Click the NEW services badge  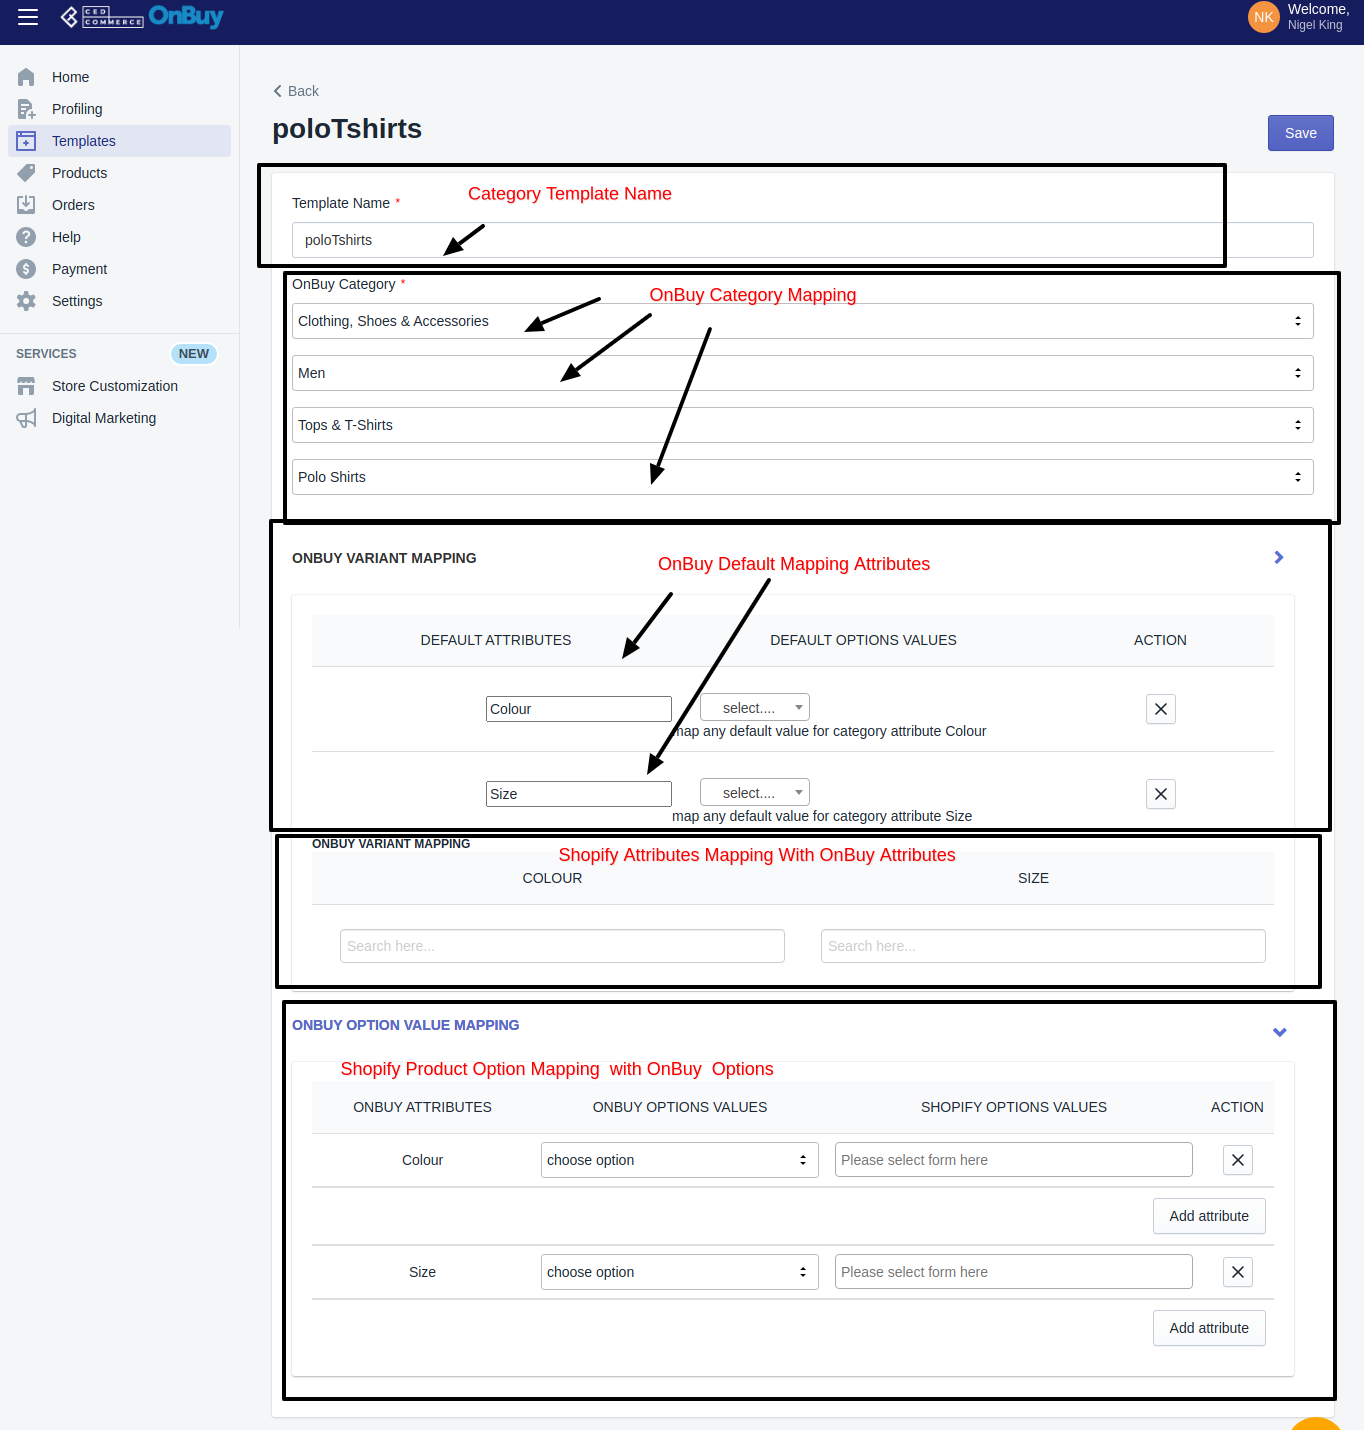click(x=194, y=354)
